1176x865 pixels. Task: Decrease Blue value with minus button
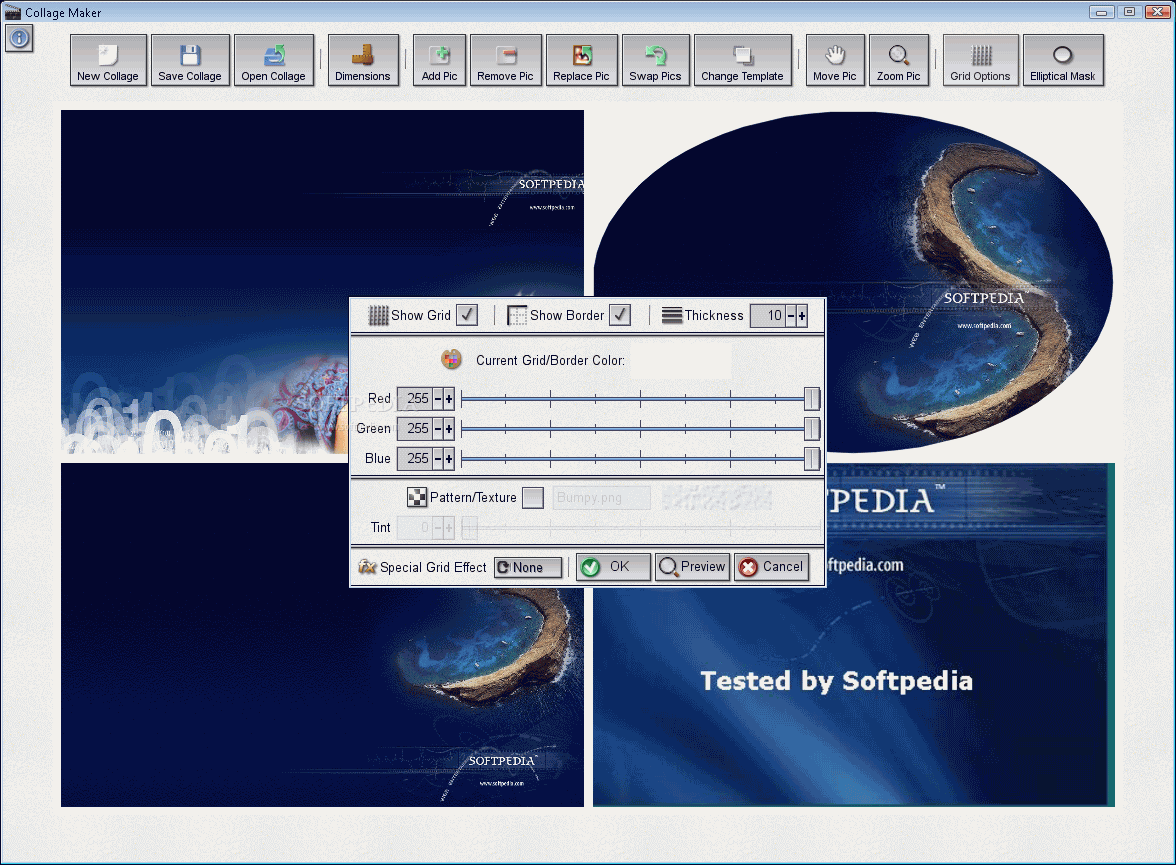438,458
